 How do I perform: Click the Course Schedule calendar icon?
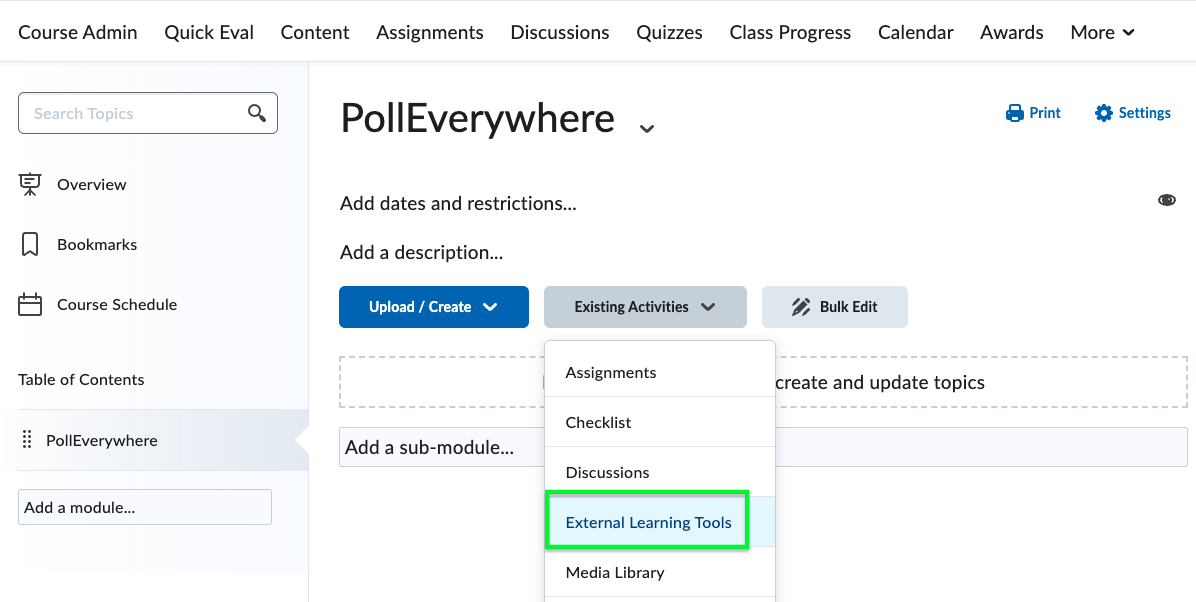tap(30, 304)
